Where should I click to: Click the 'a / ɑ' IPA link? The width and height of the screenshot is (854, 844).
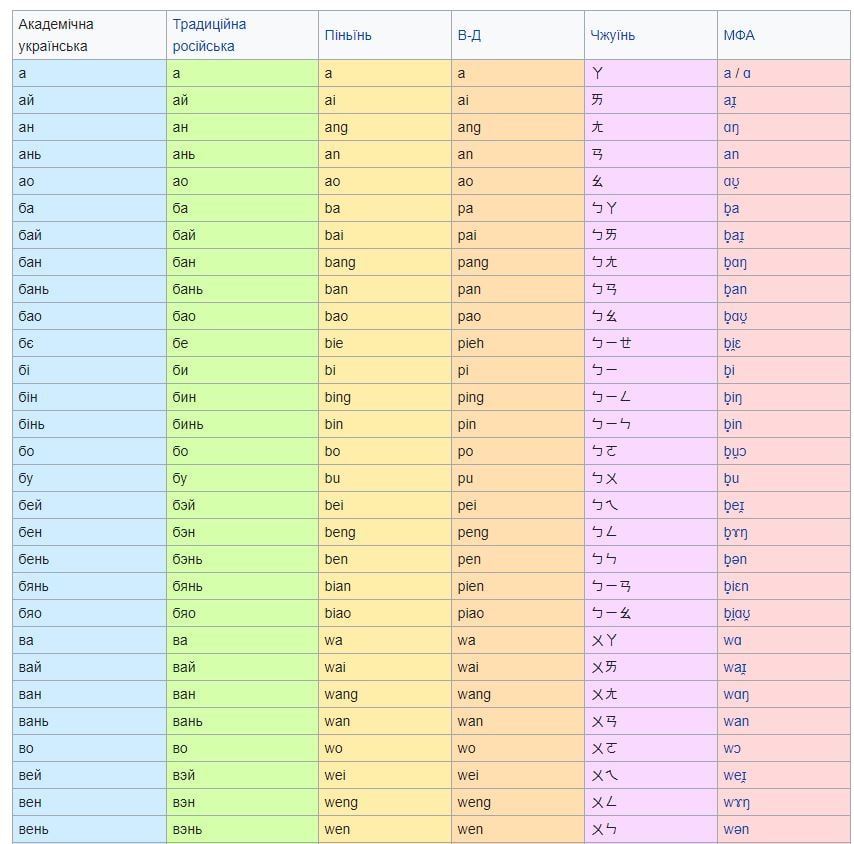pyautogui.click(x=737, y=73)
